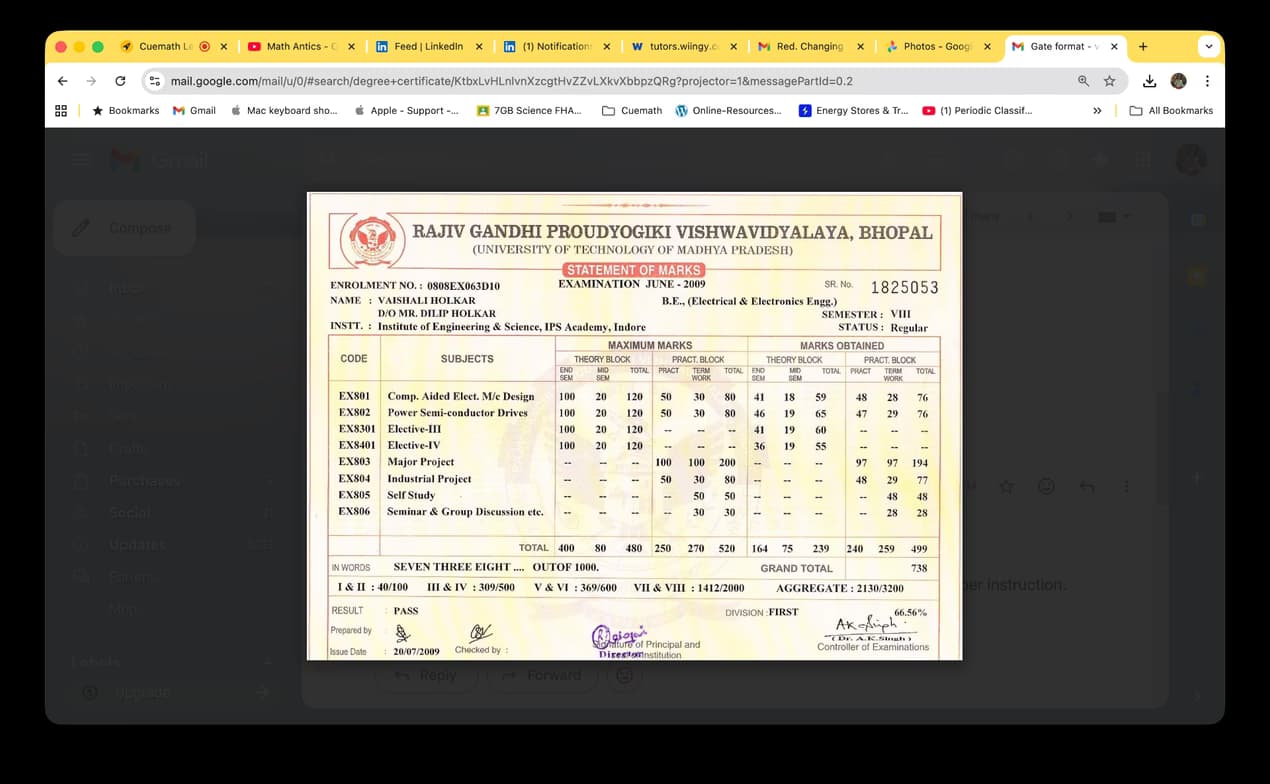Image resolution: width=1270 pixels, height=784 pixels.
Task: Open the Gmail bookmark shortcut
Action: 194,110
